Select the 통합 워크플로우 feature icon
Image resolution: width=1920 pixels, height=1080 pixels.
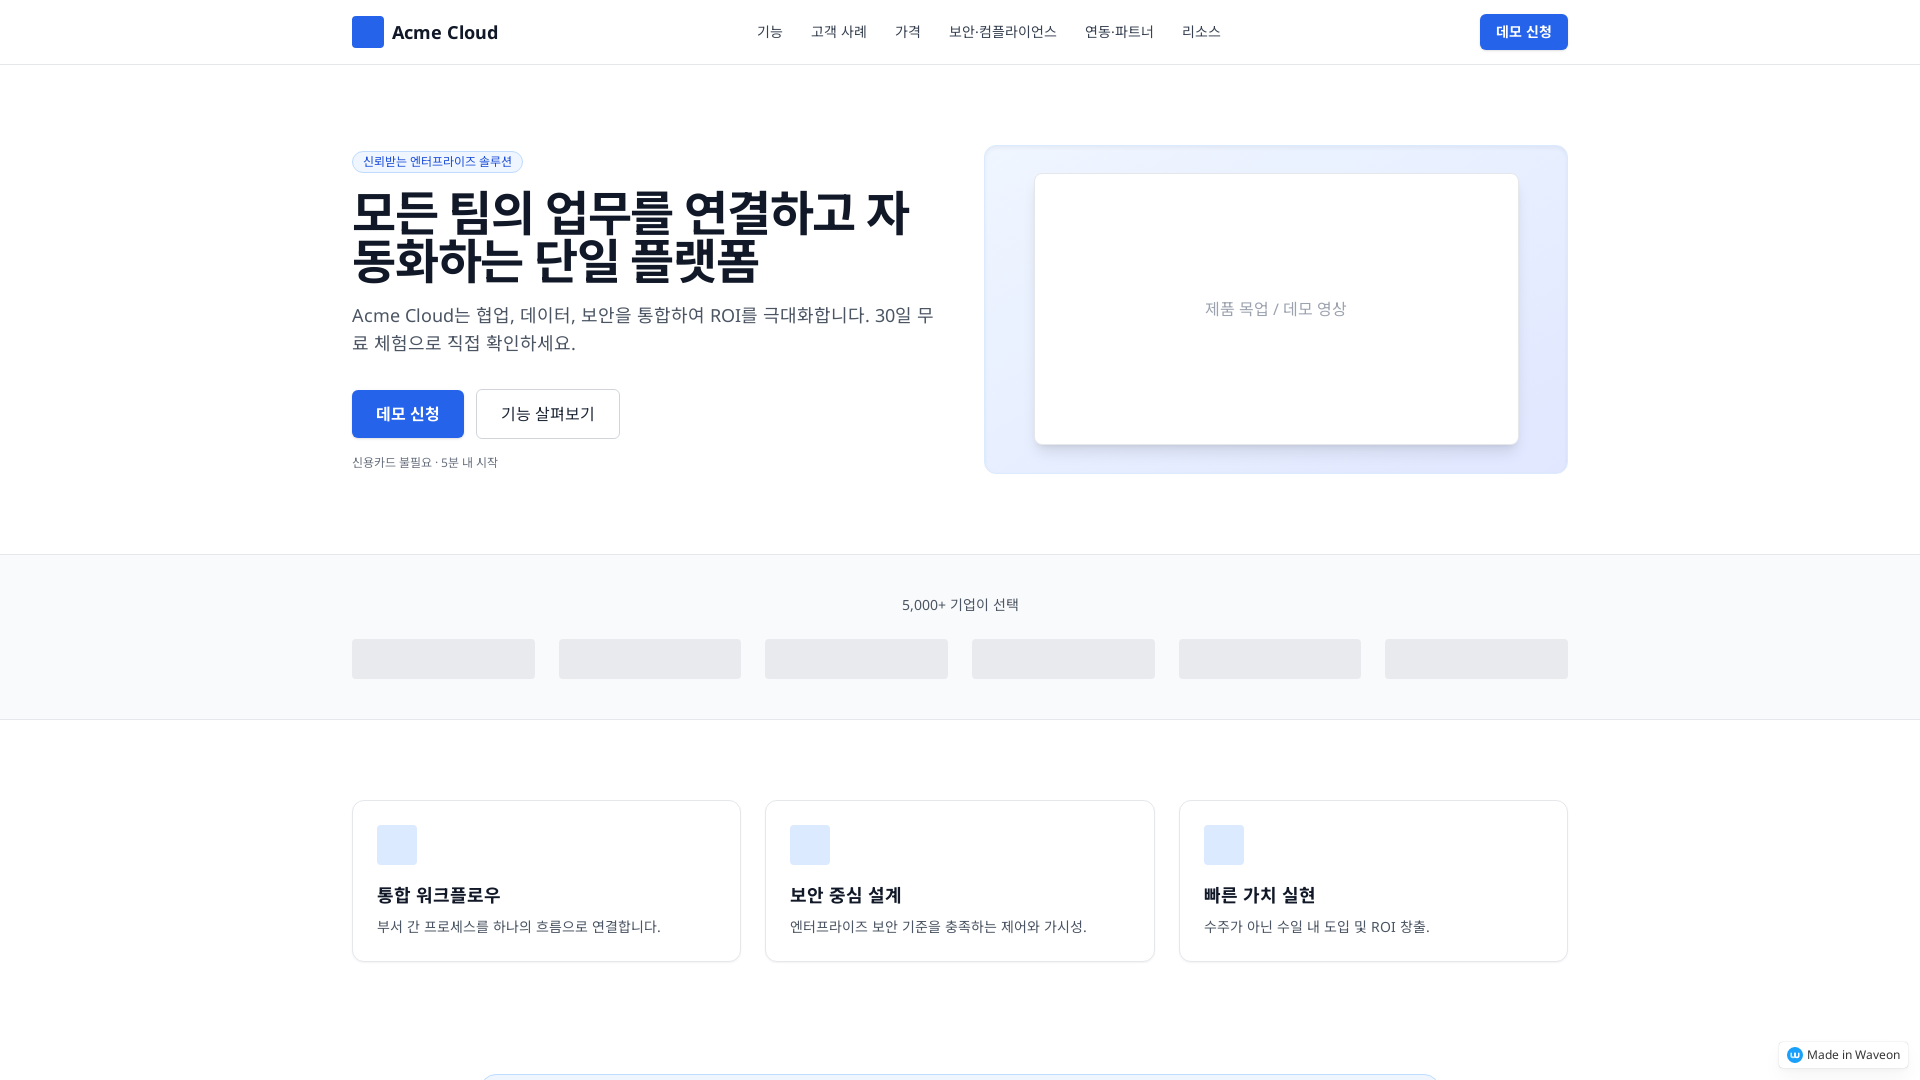click(x=397, y=844)
